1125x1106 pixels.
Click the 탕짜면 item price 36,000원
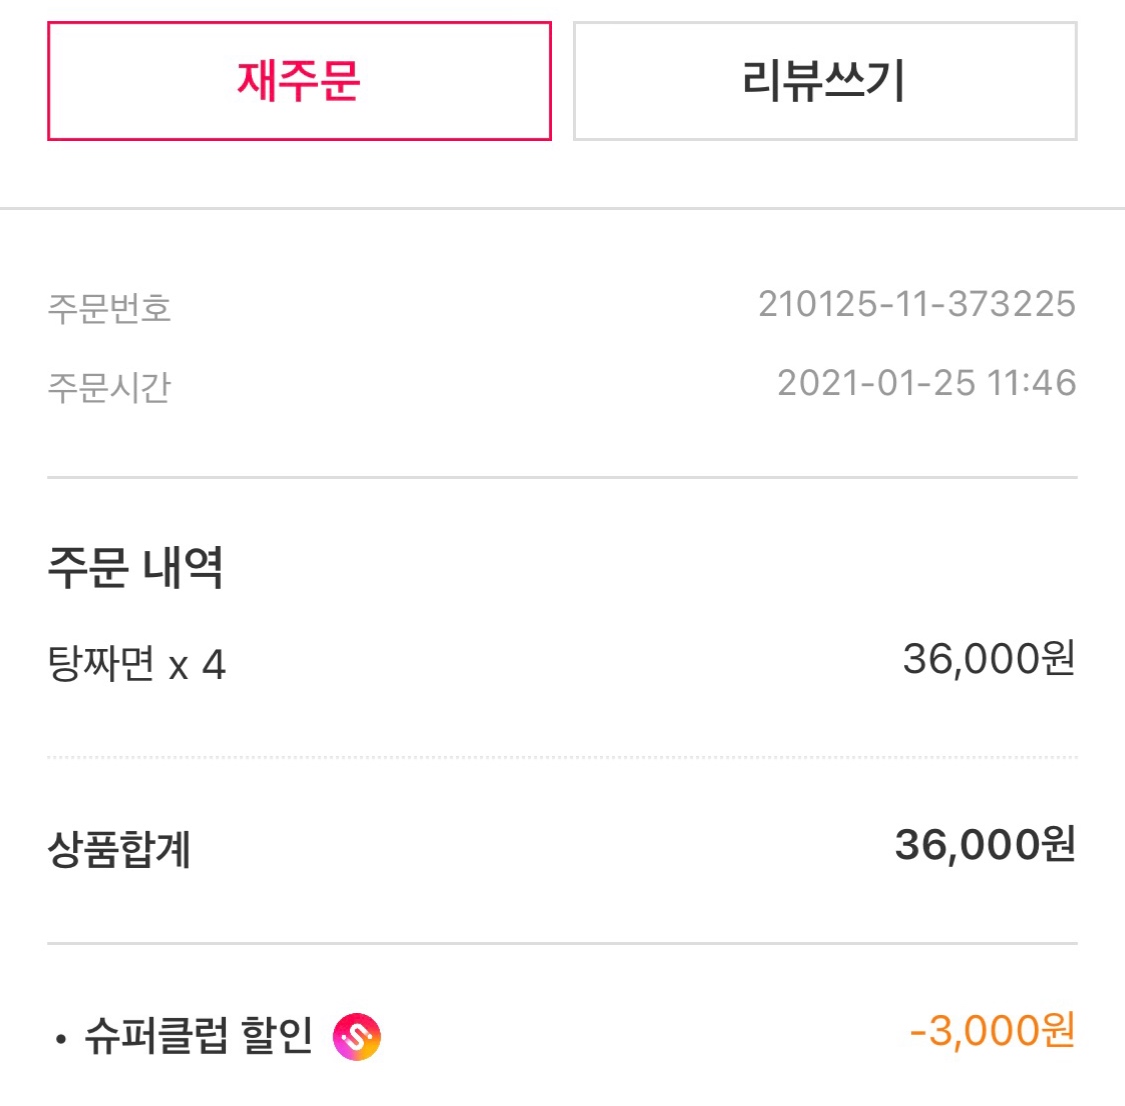click(989, 658)
